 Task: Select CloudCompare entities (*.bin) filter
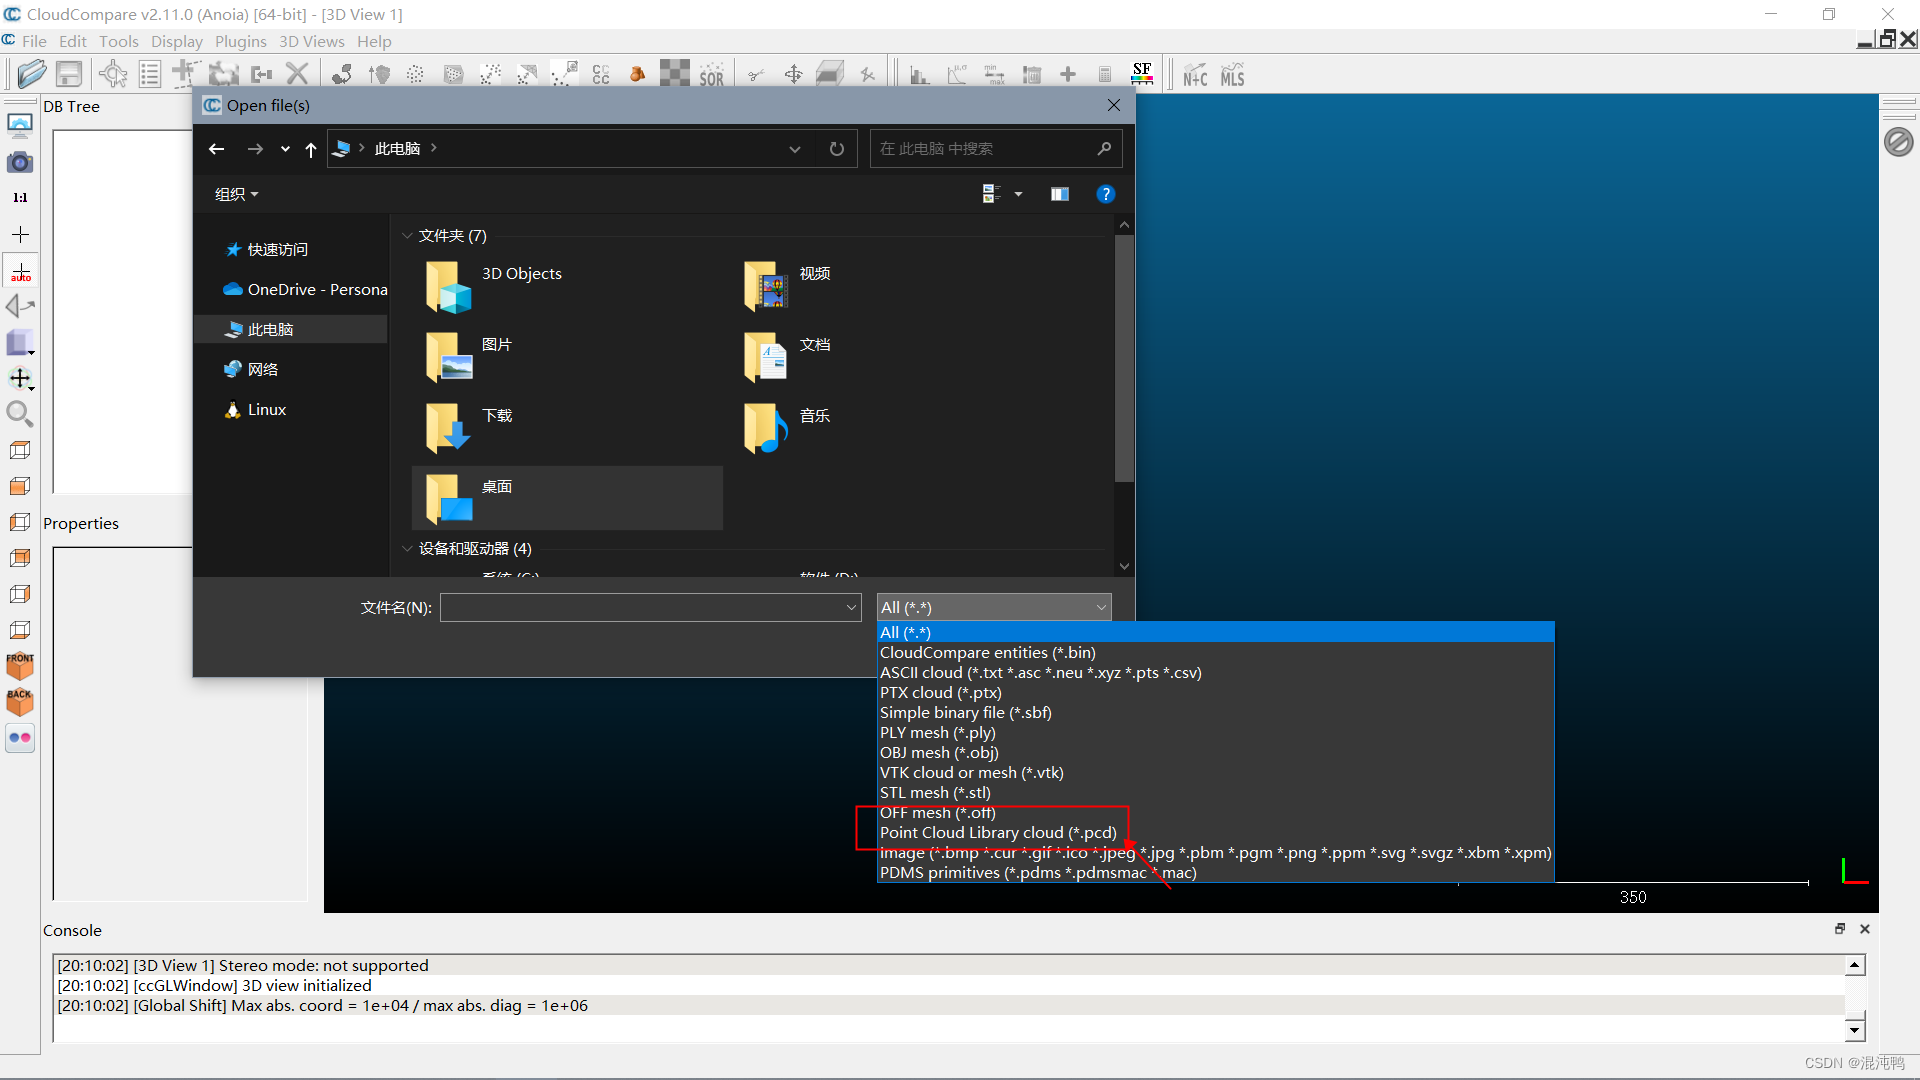pyautogui.click(x=1215, y=652)
